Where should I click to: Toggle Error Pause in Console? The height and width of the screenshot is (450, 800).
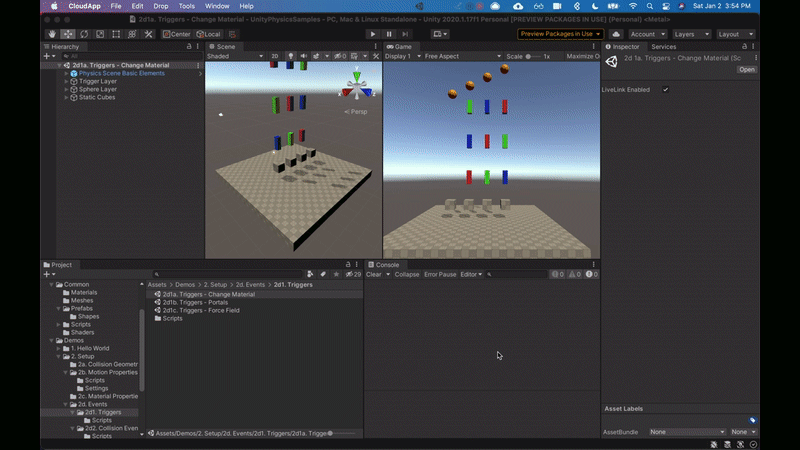pos(440,274)
